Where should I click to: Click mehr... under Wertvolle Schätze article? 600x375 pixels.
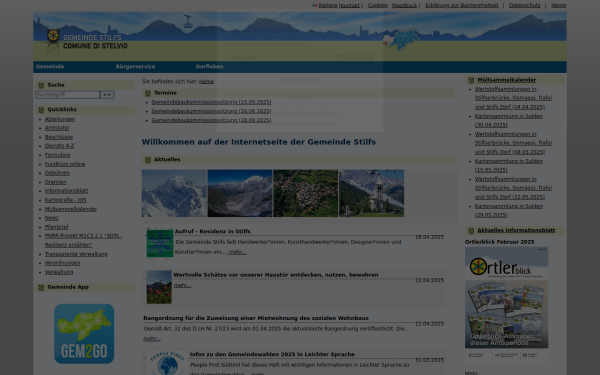click(x=183, y=285)
